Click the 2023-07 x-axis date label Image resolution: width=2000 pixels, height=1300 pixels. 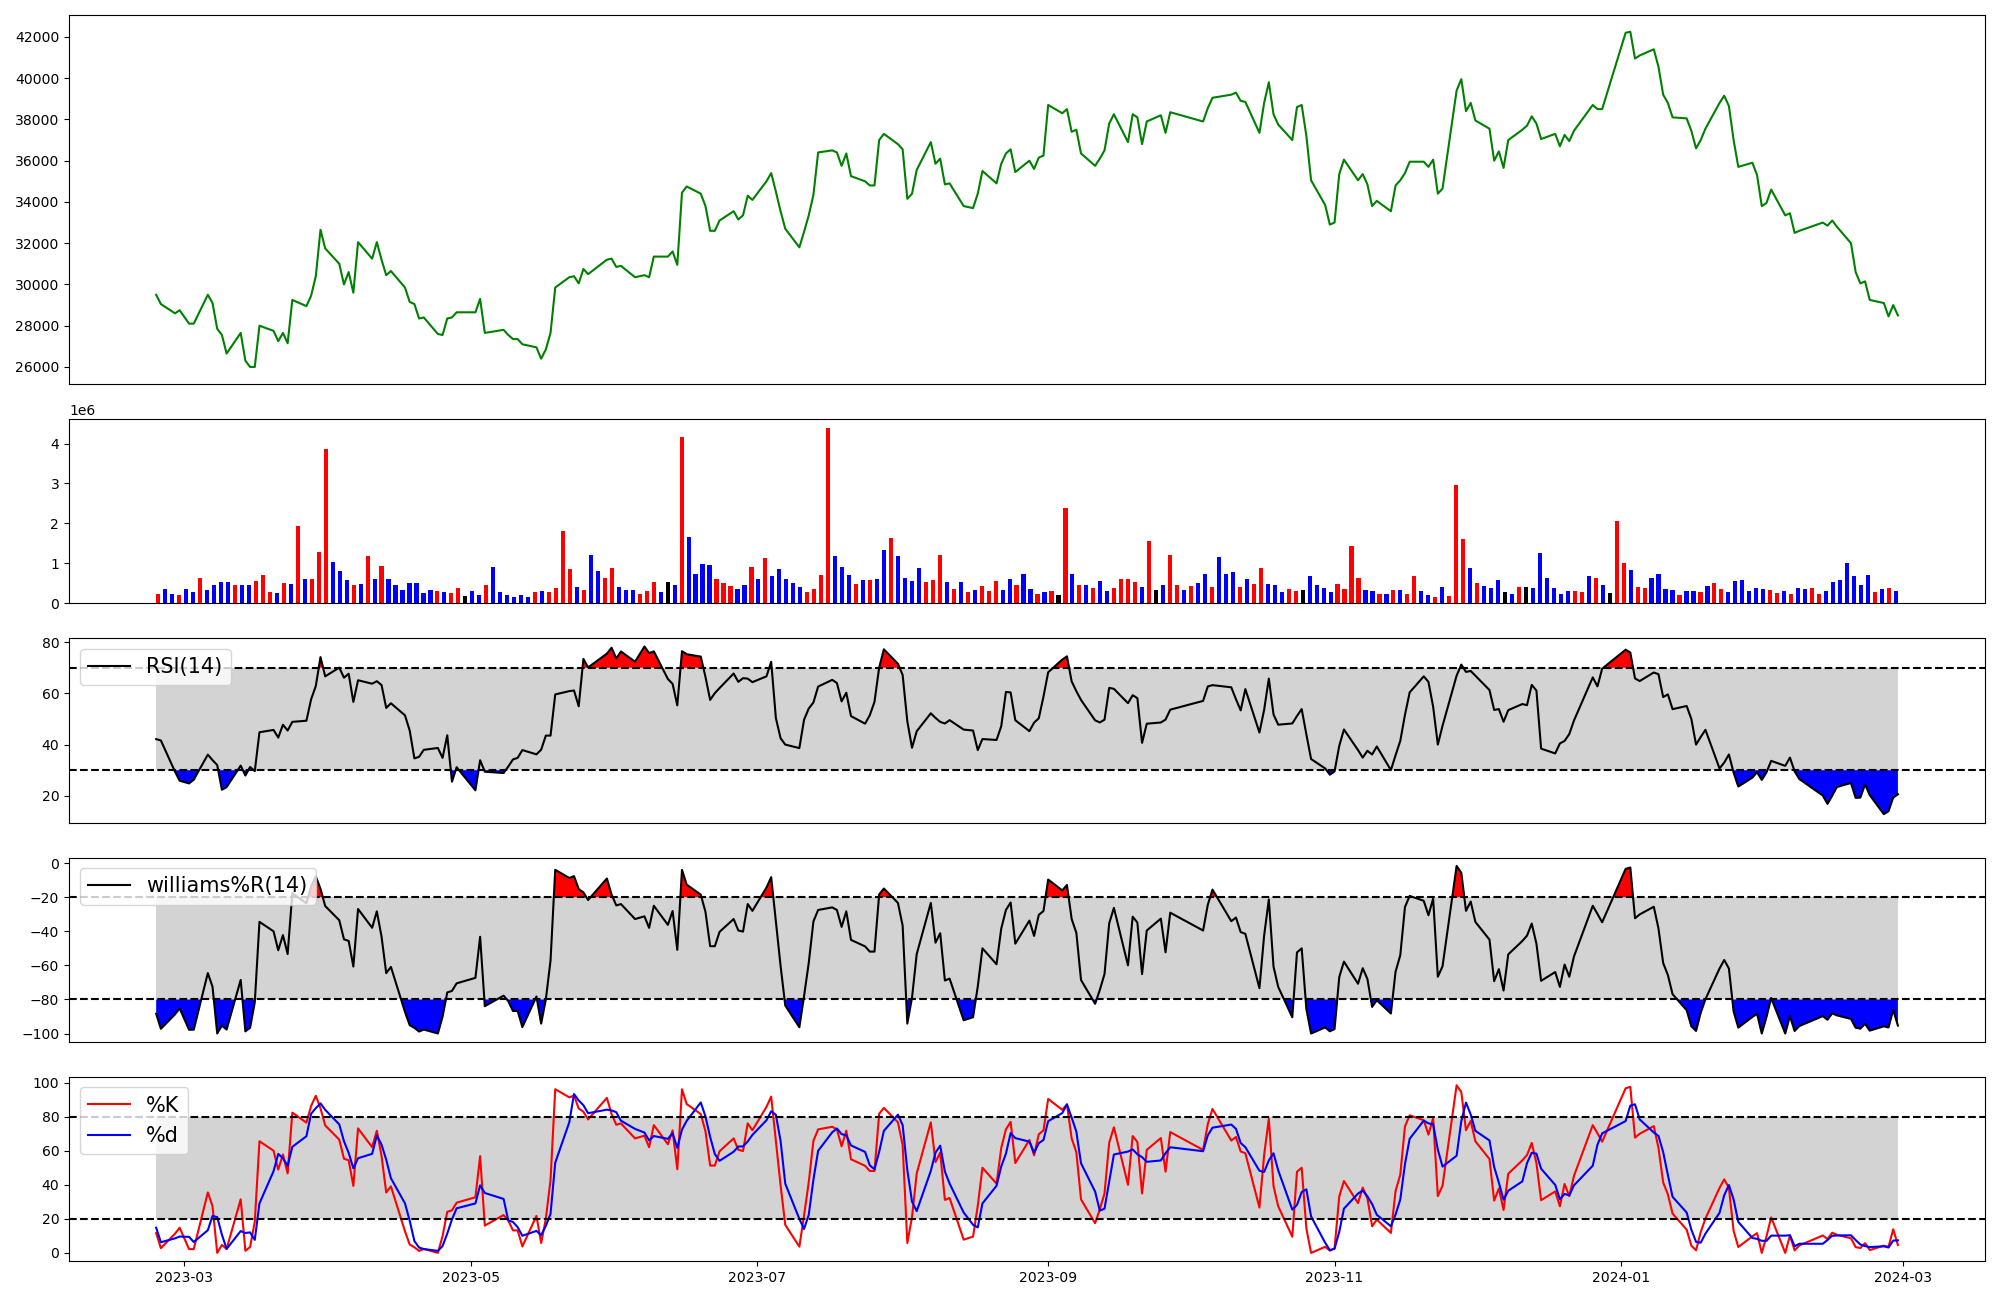(757, 1277)
